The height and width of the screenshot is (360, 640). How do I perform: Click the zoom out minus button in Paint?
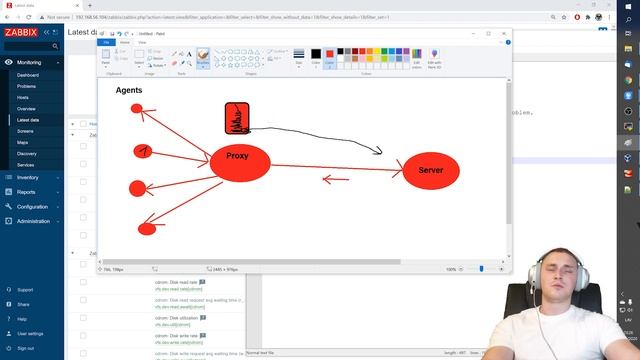coord(461,269)
